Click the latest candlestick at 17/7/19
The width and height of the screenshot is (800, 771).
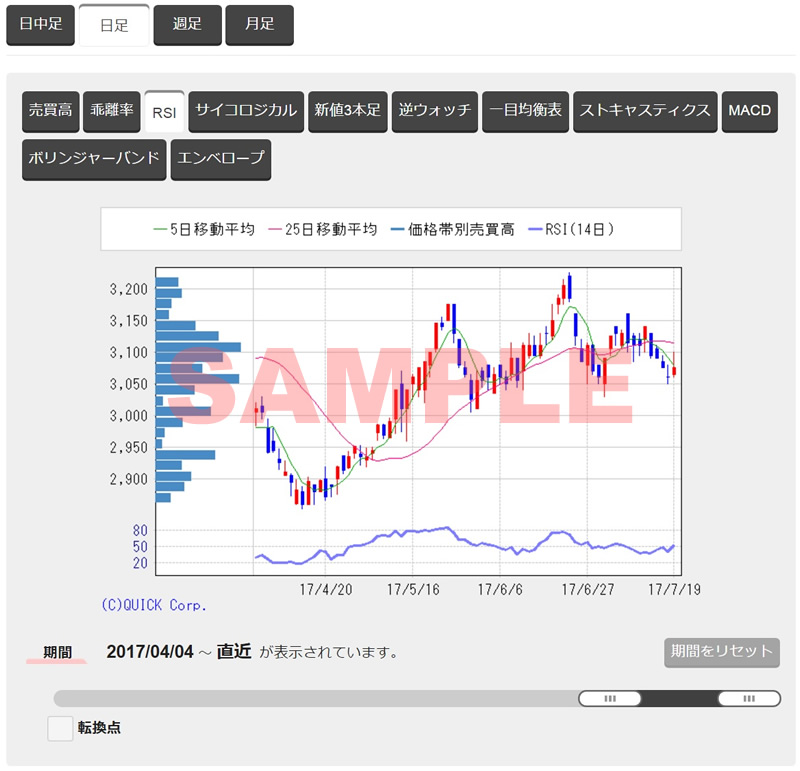674,370
